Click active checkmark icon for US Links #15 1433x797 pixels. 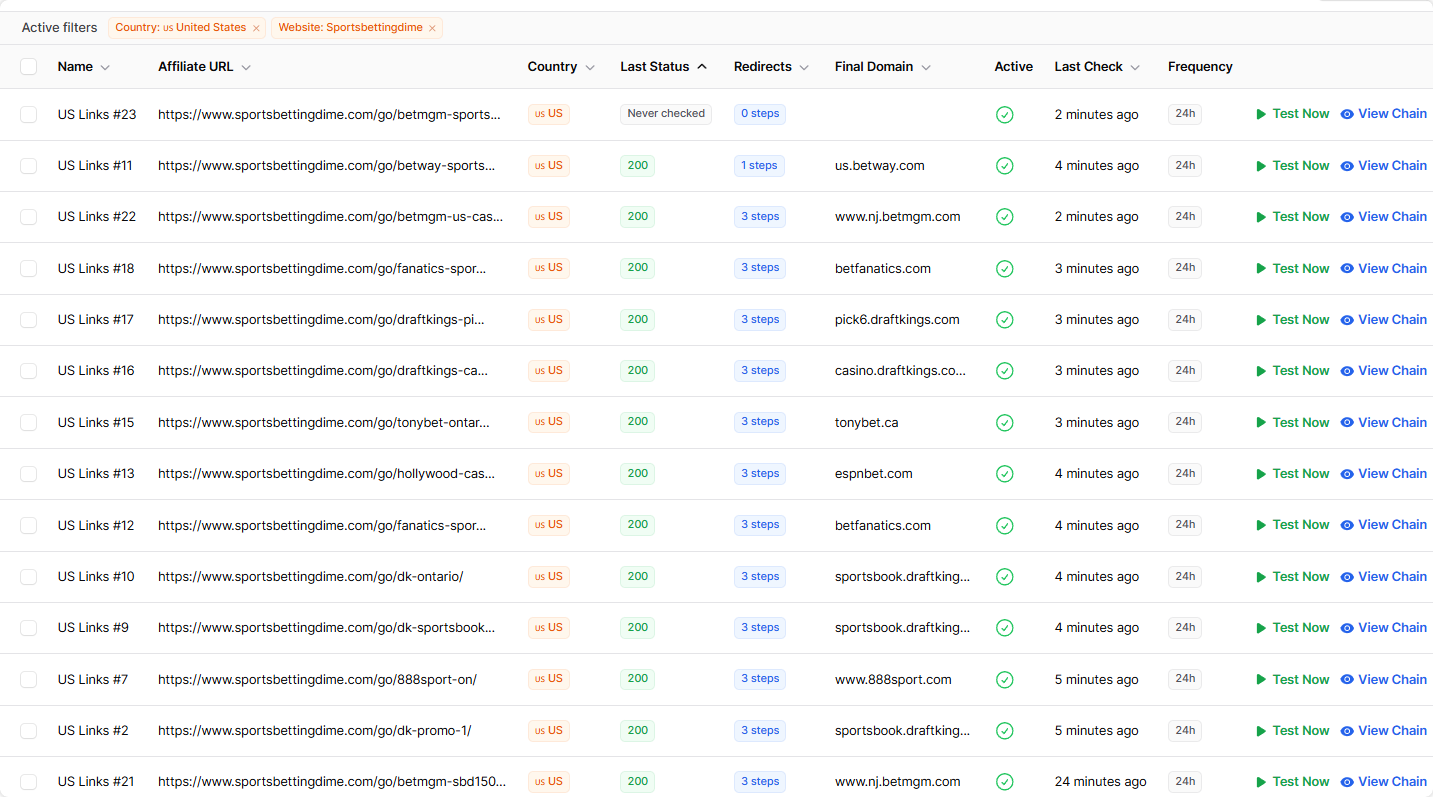(x=1005, y=423)
